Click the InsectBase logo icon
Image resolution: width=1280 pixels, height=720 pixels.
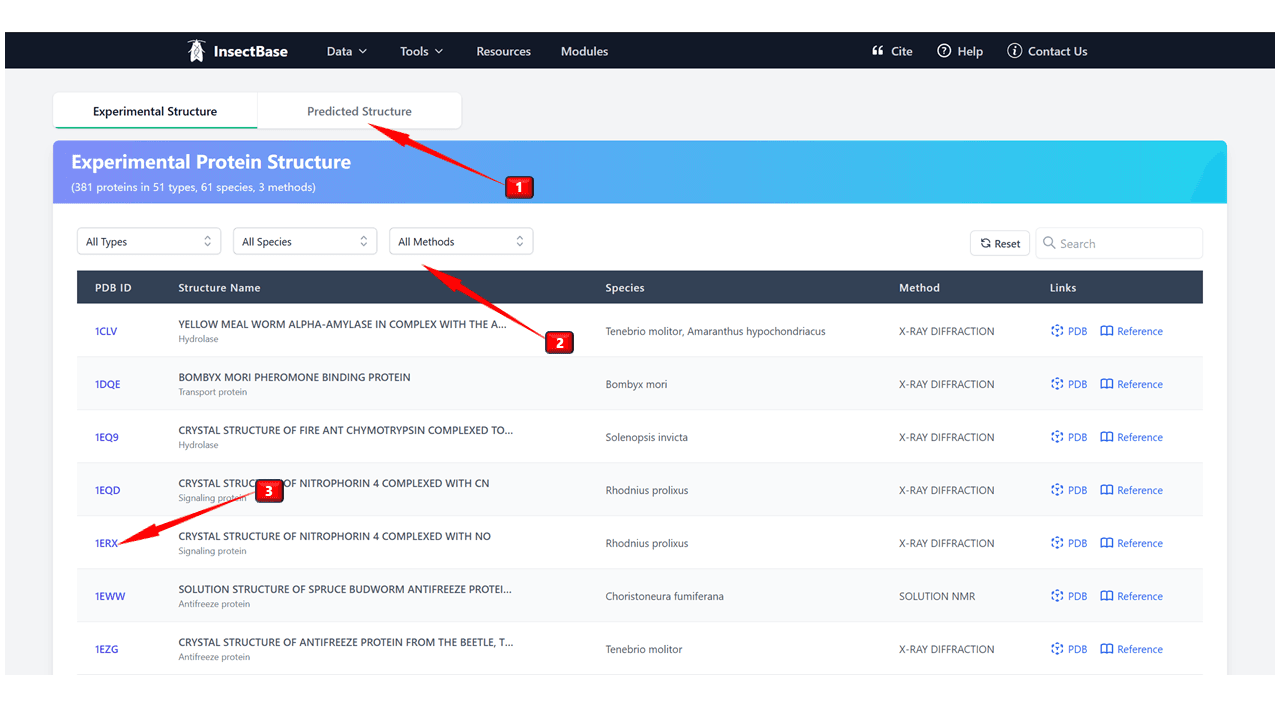click(x=197, y=51)
